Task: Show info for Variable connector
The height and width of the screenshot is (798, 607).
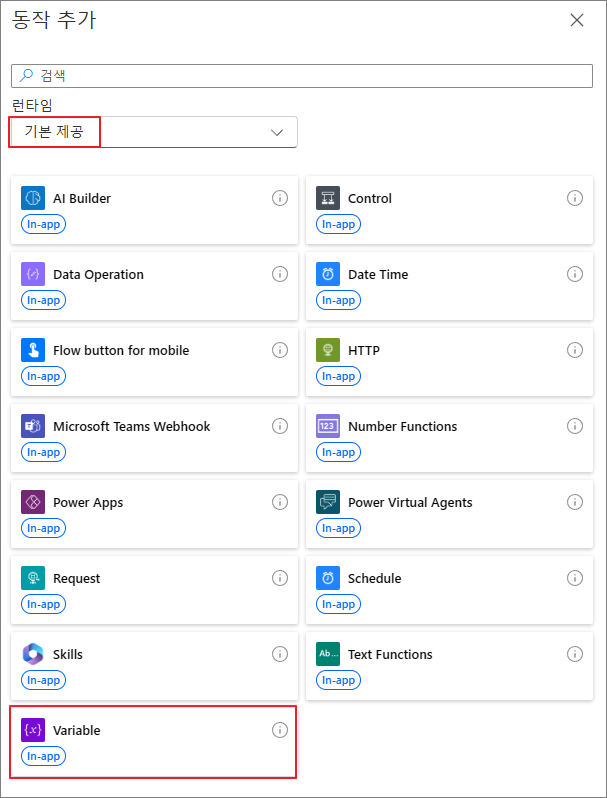Action: click(280, 730)
